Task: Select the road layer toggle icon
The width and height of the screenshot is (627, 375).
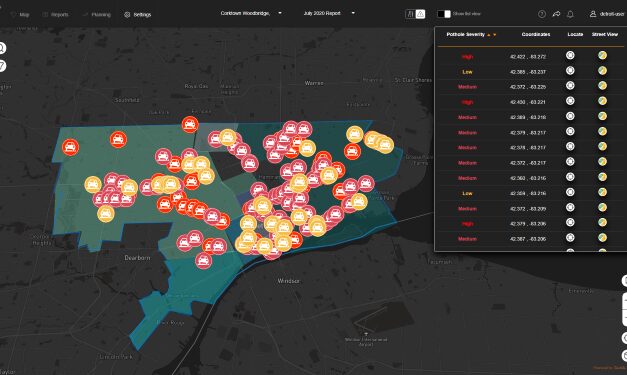Action: click(410, 14)
